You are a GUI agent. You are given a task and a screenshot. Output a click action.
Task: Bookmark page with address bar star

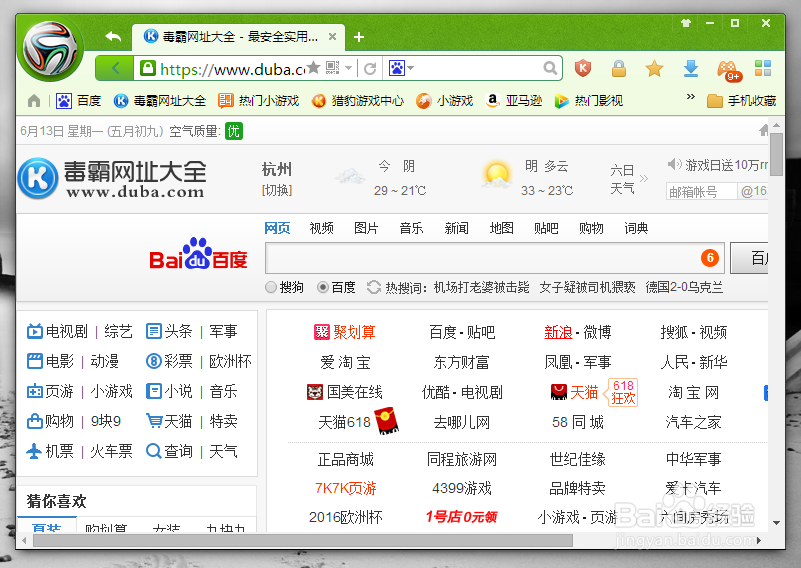(x=314, y=67)
